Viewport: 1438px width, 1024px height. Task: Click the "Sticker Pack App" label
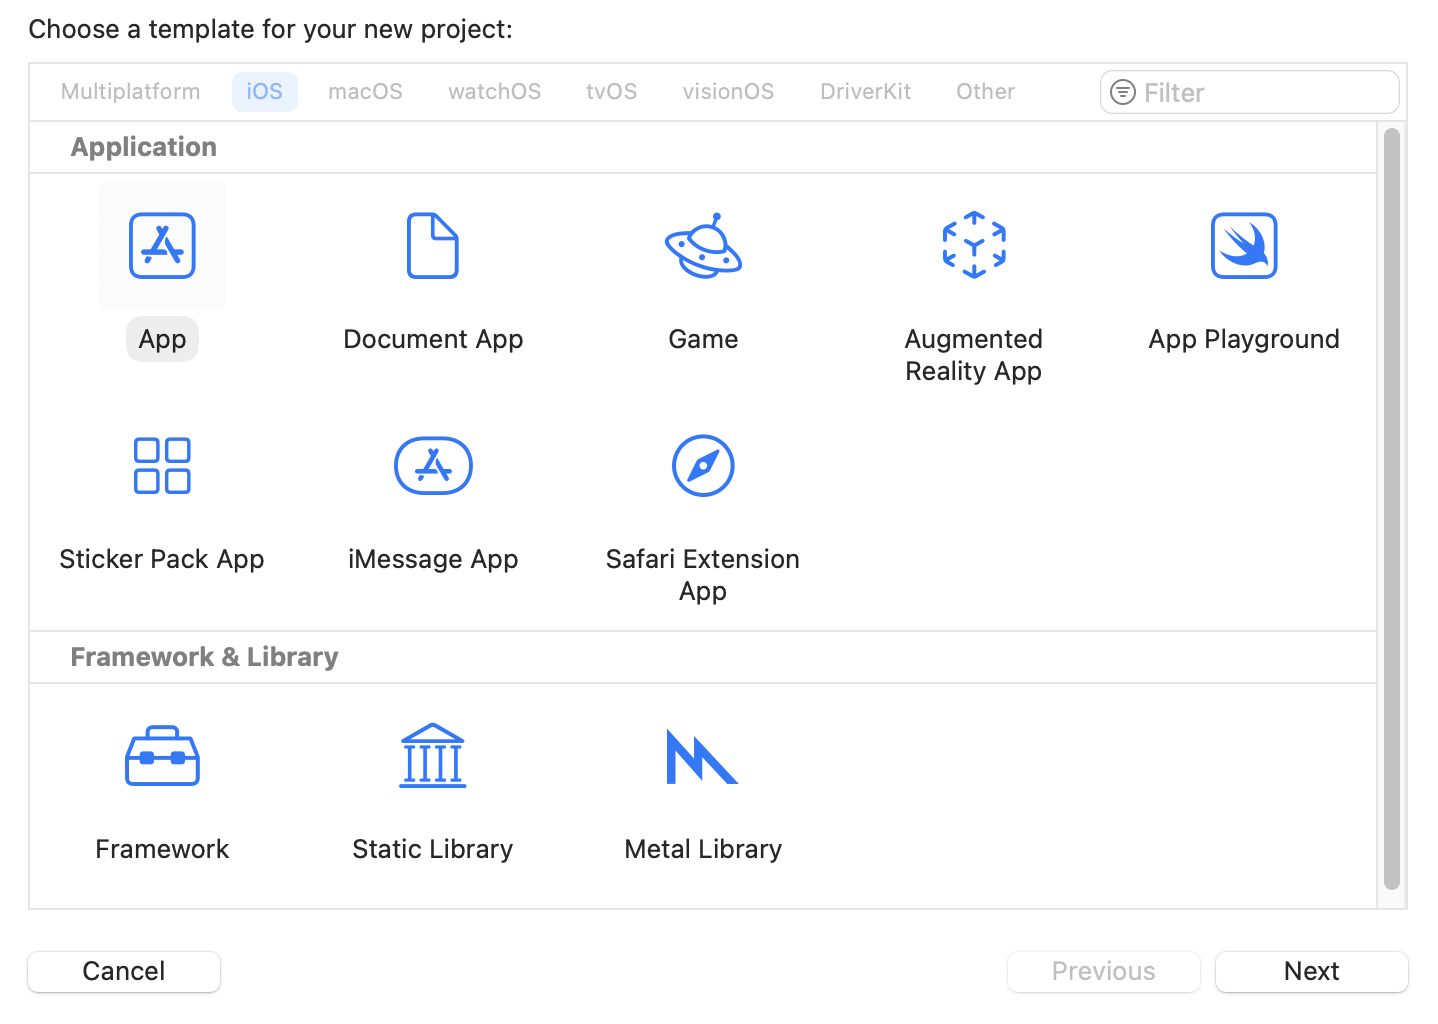162,559
